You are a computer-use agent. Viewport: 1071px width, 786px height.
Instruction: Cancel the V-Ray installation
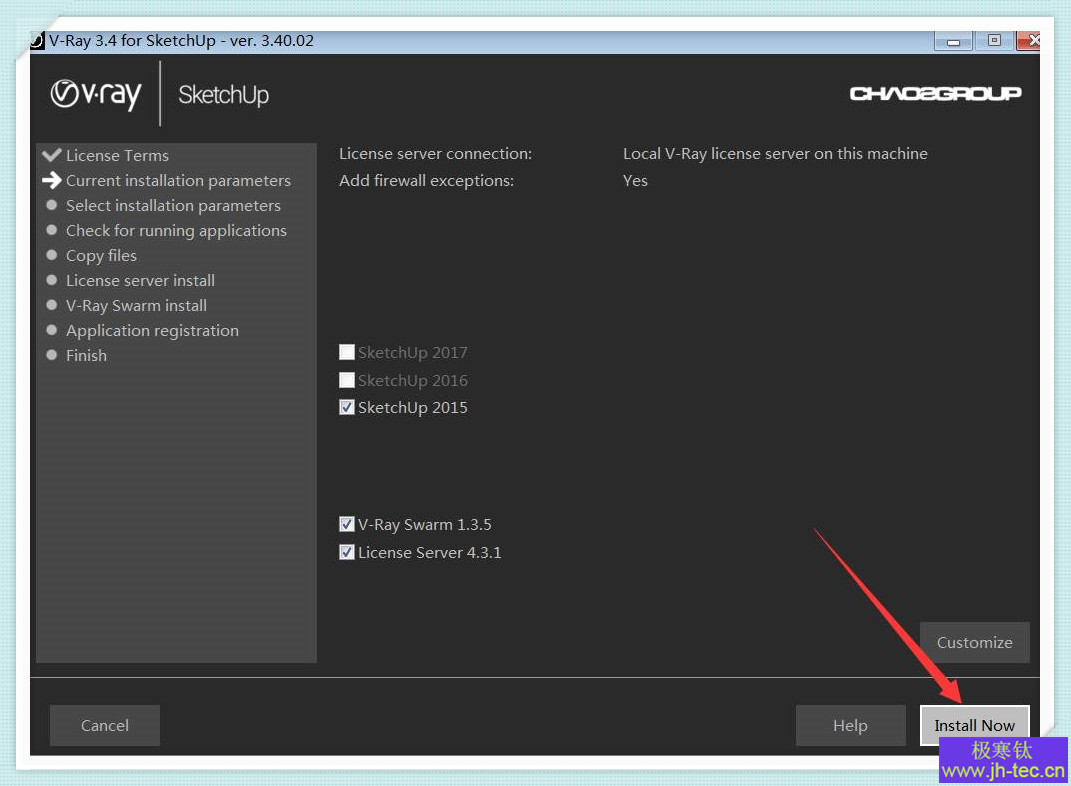point(105,725)
